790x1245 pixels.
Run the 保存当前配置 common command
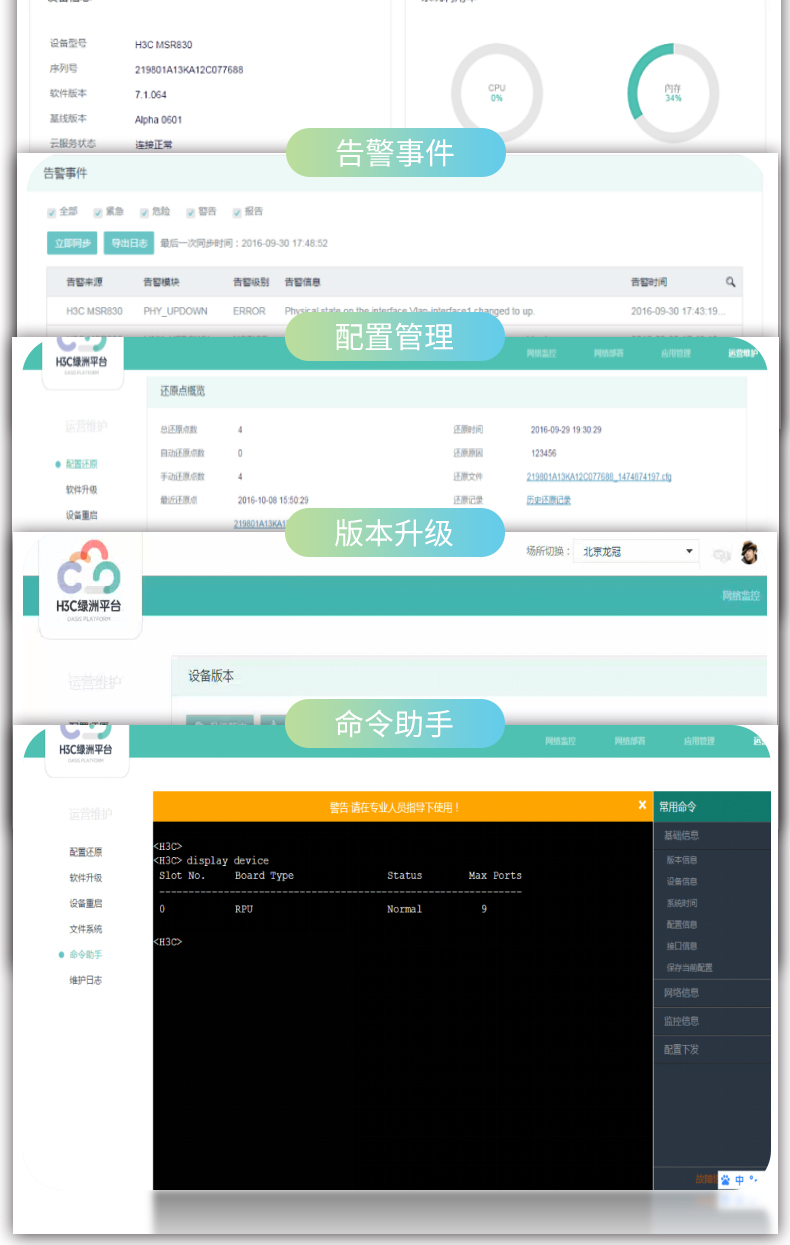(690, 968)
